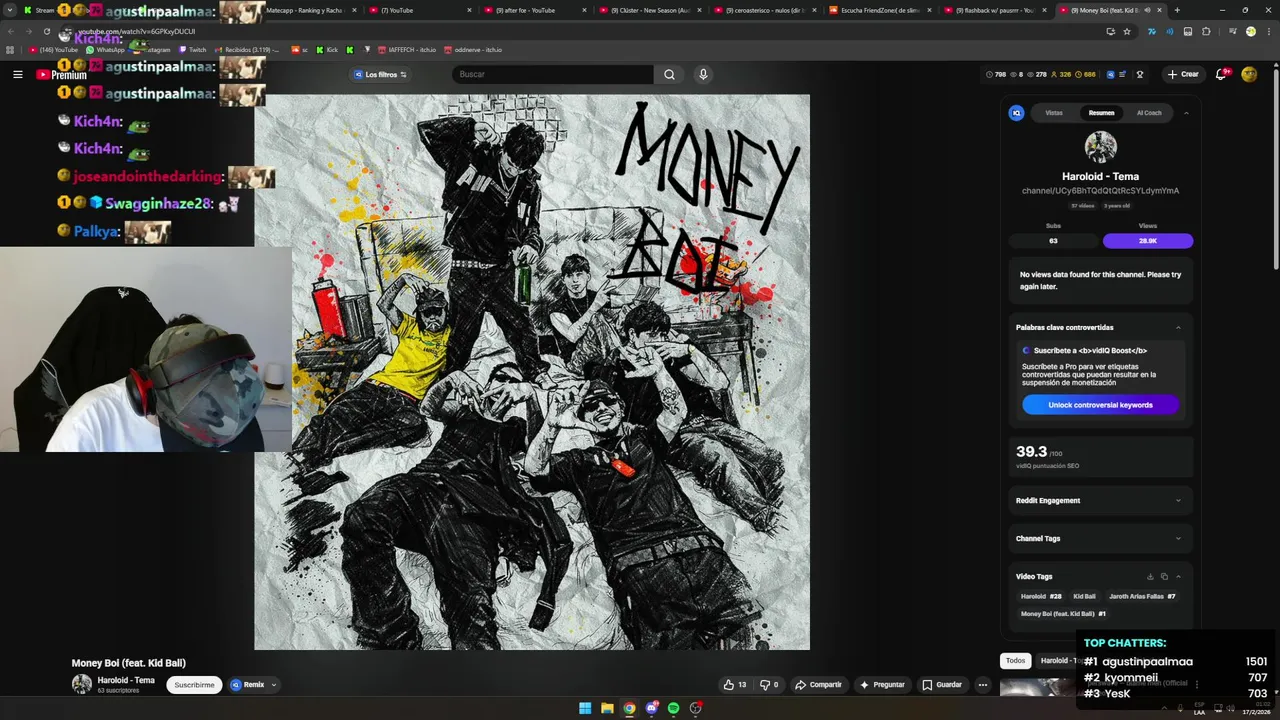
Task: Open more actions ellipsis under video
Action: [x=982, y=685]
